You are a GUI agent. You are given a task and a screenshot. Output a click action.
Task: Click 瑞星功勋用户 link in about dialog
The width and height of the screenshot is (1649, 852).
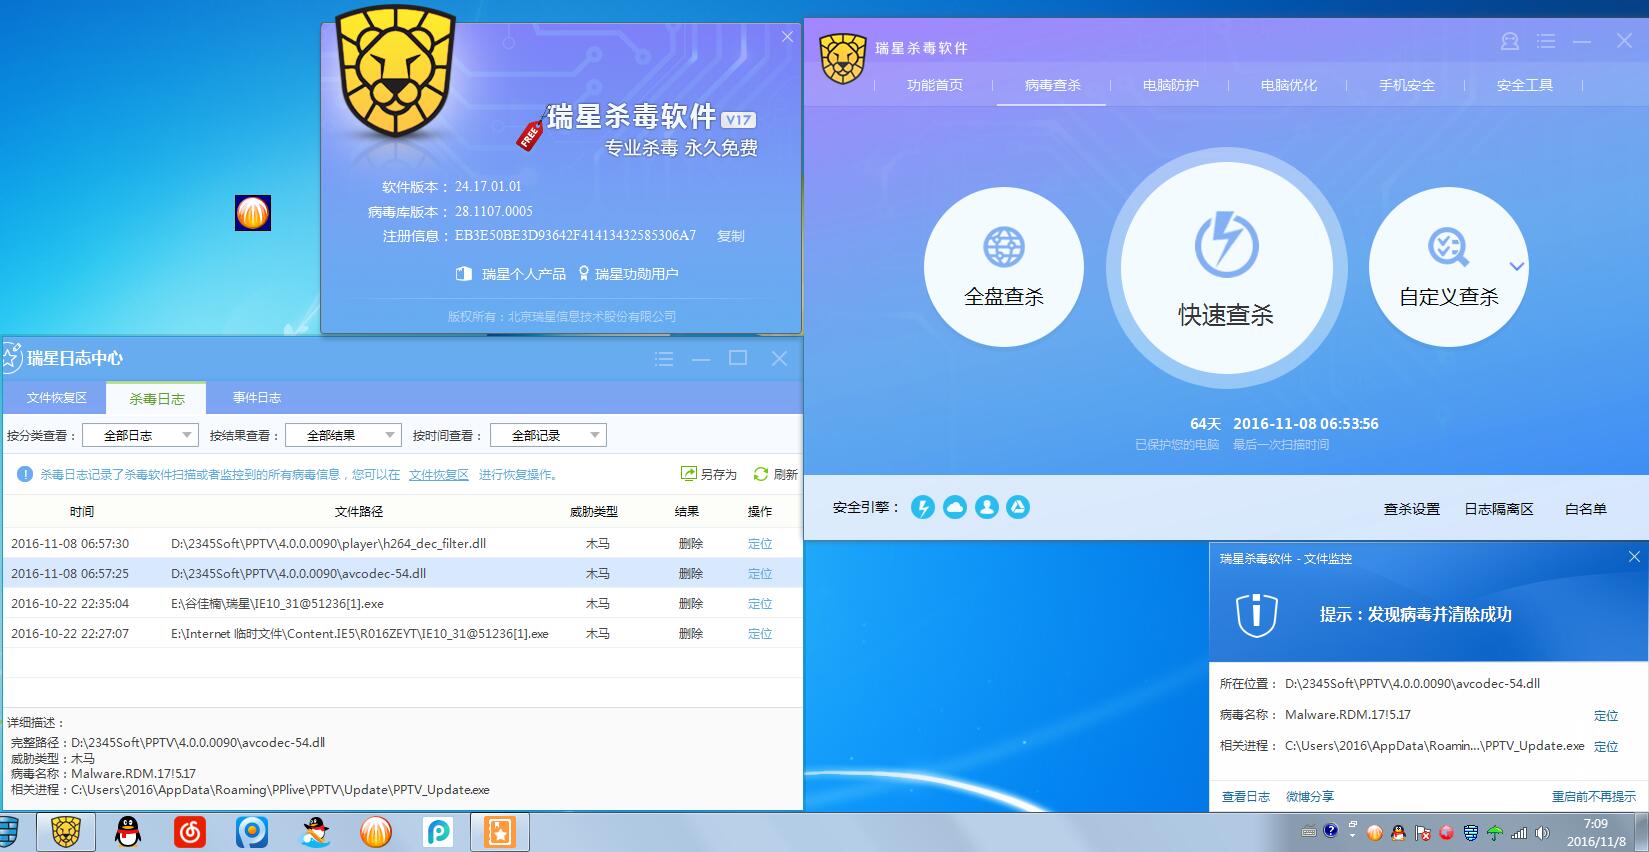click(x=628, y=274)
